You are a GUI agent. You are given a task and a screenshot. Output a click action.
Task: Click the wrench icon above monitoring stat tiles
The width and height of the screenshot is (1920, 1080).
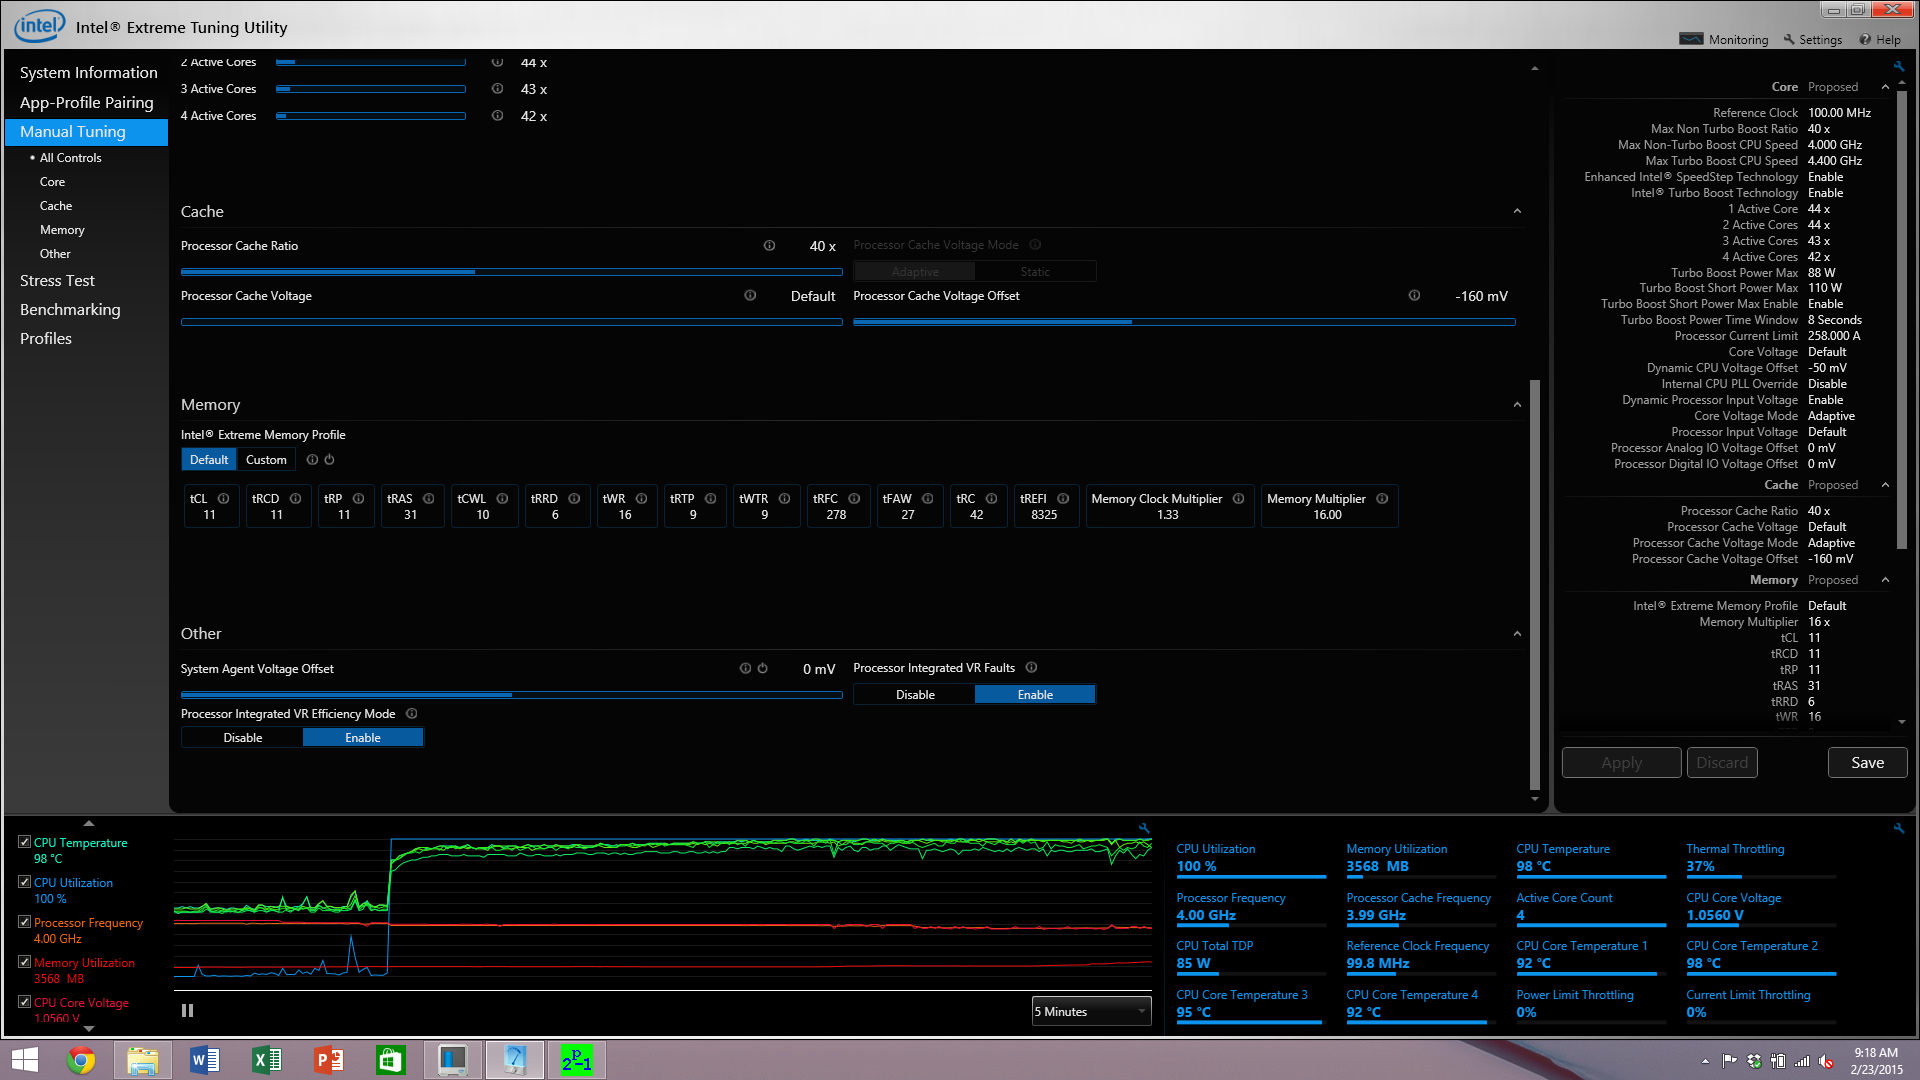click(x=1898, y=828)
